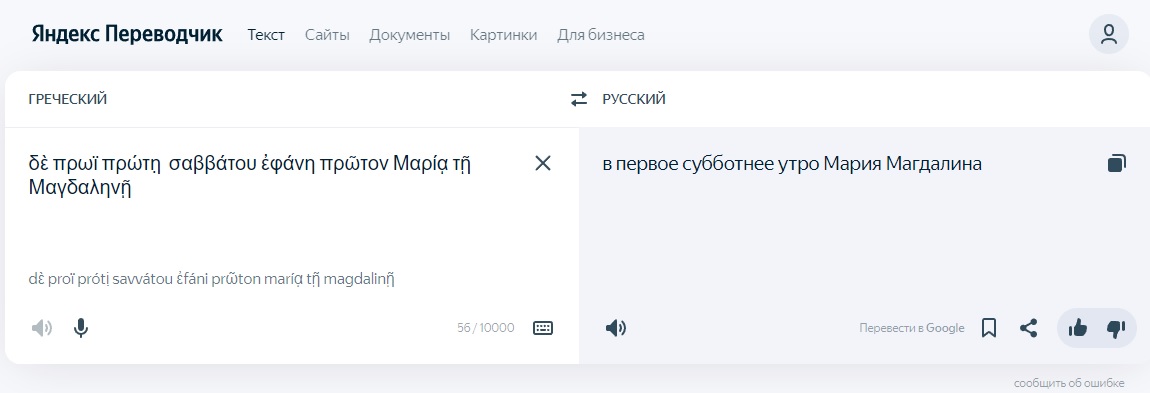Clear the Greek source text
This screenshot has height=393, width=1150.
click(x=543, y=163)
